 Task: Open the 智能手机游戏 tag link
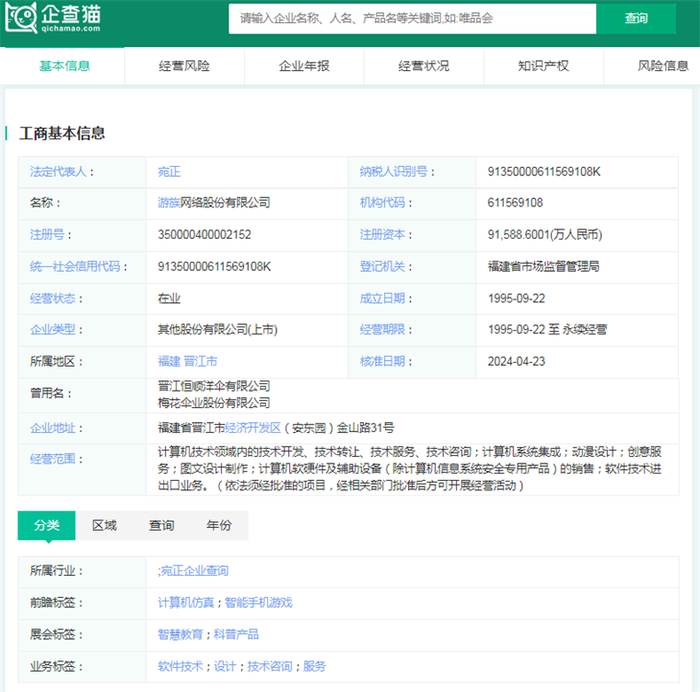[x=258, y=603]
